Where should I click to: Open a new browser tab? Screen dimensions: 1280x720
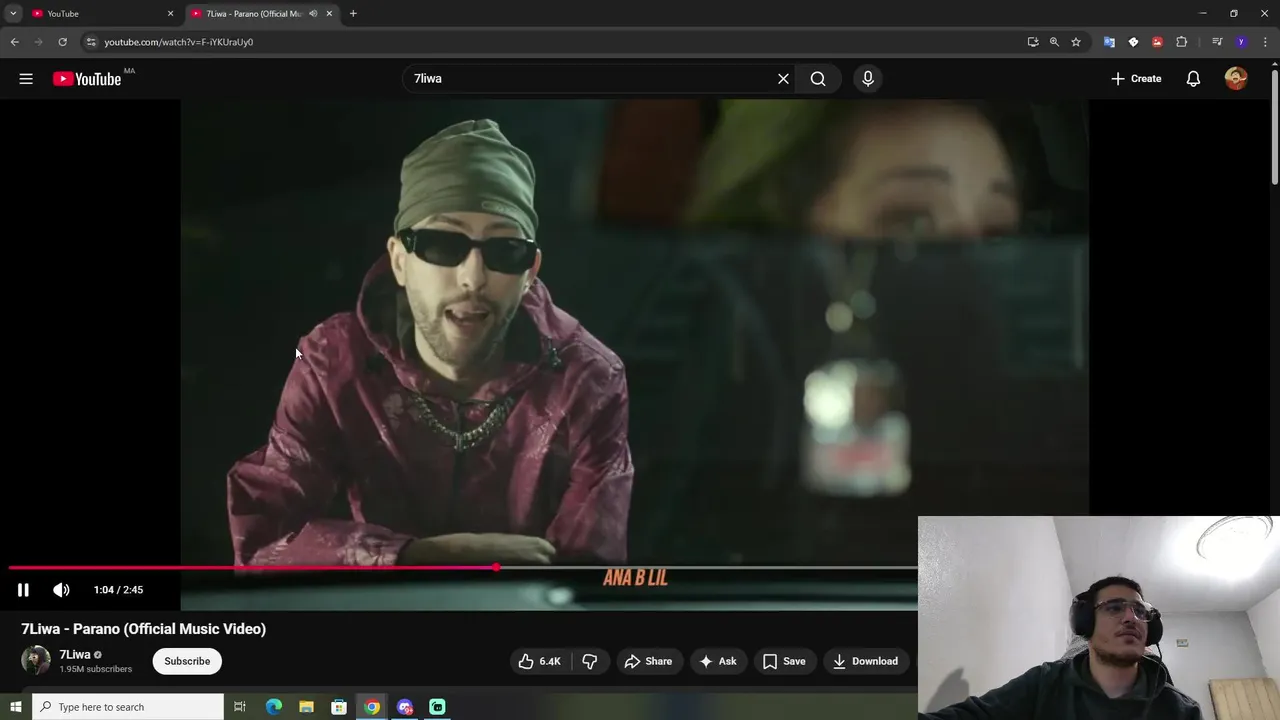(x=353, y=14)
